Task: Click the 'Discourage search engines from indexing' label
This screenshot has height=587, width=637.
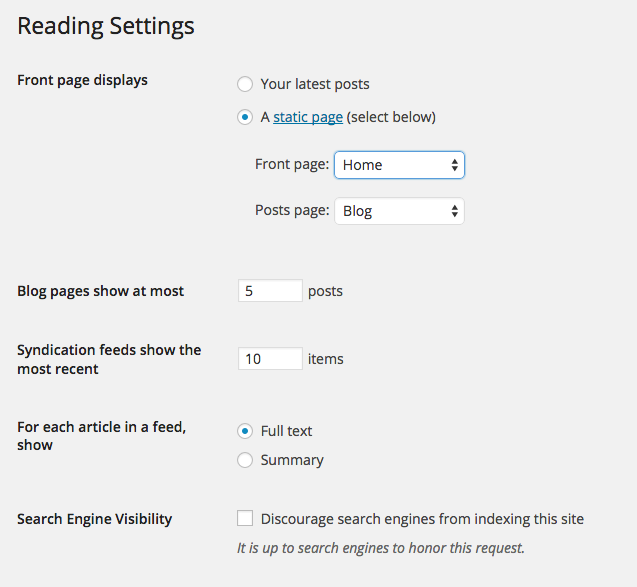Action: 422,519
